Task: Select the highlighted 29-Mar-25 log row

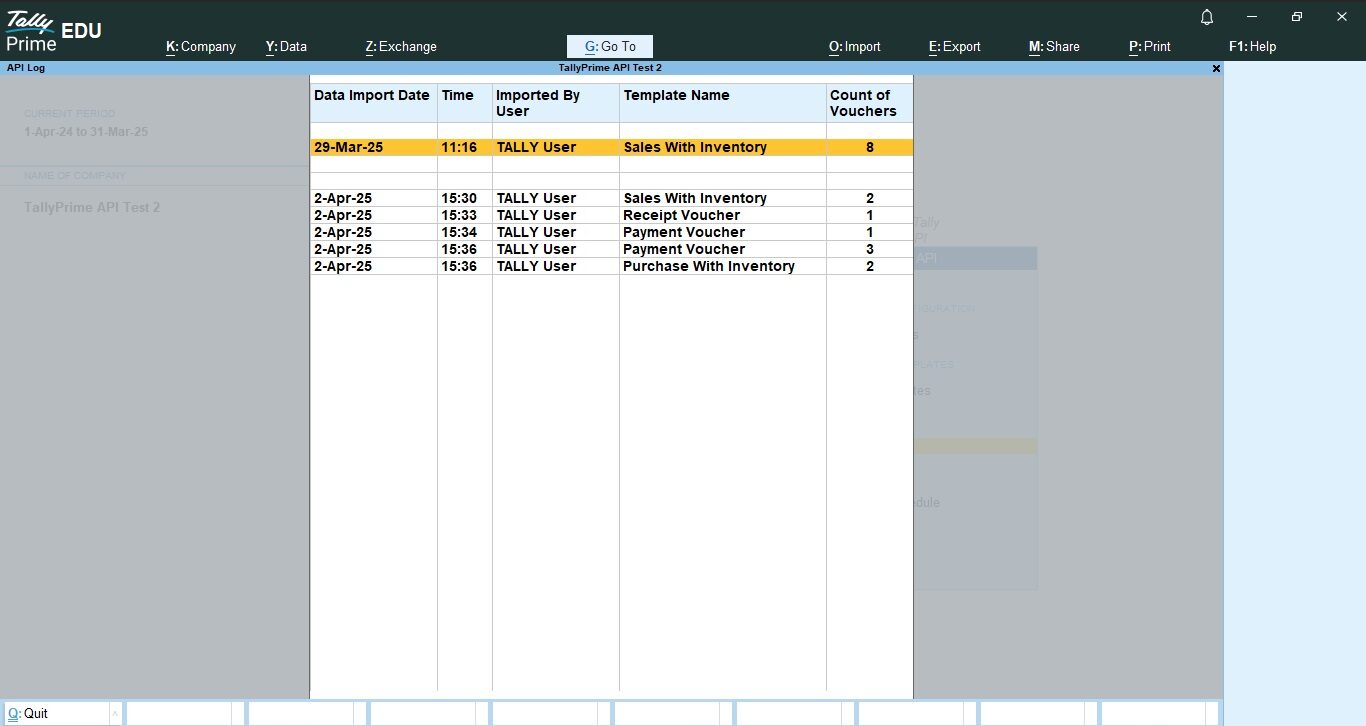Action: click(612, 147)
